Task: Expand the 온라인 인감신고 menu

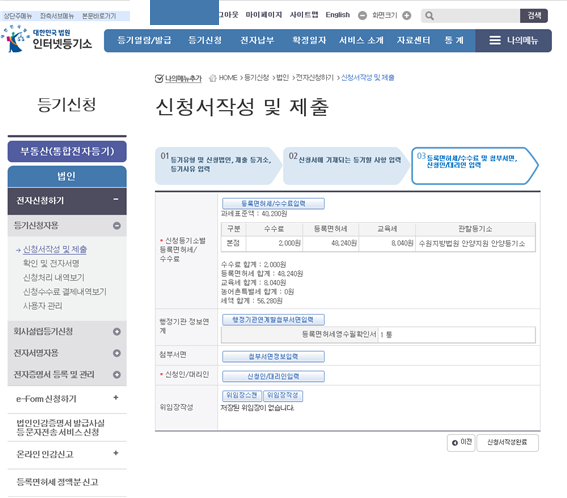Action: 116,453
